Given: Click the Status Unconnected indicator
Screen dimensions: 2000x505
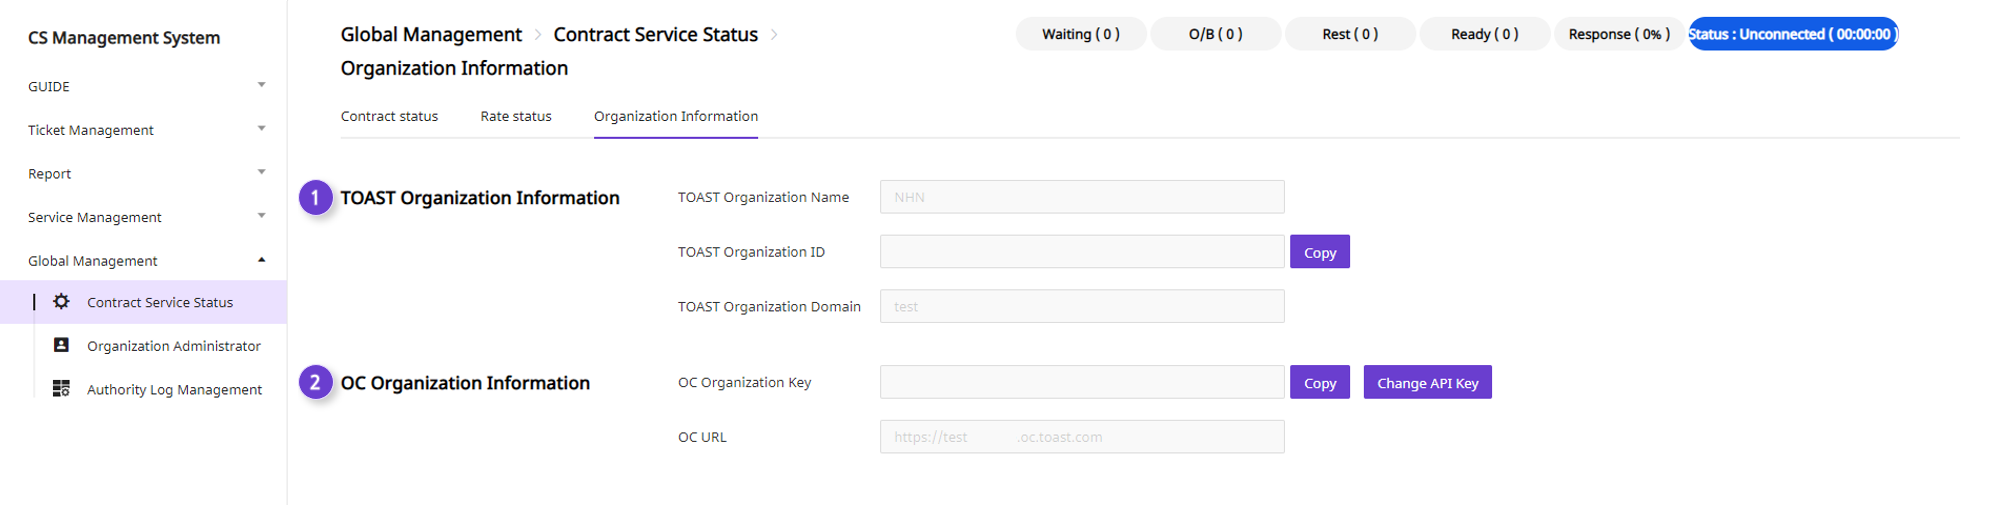Looking at the screenshot, I should point(1793,34).
